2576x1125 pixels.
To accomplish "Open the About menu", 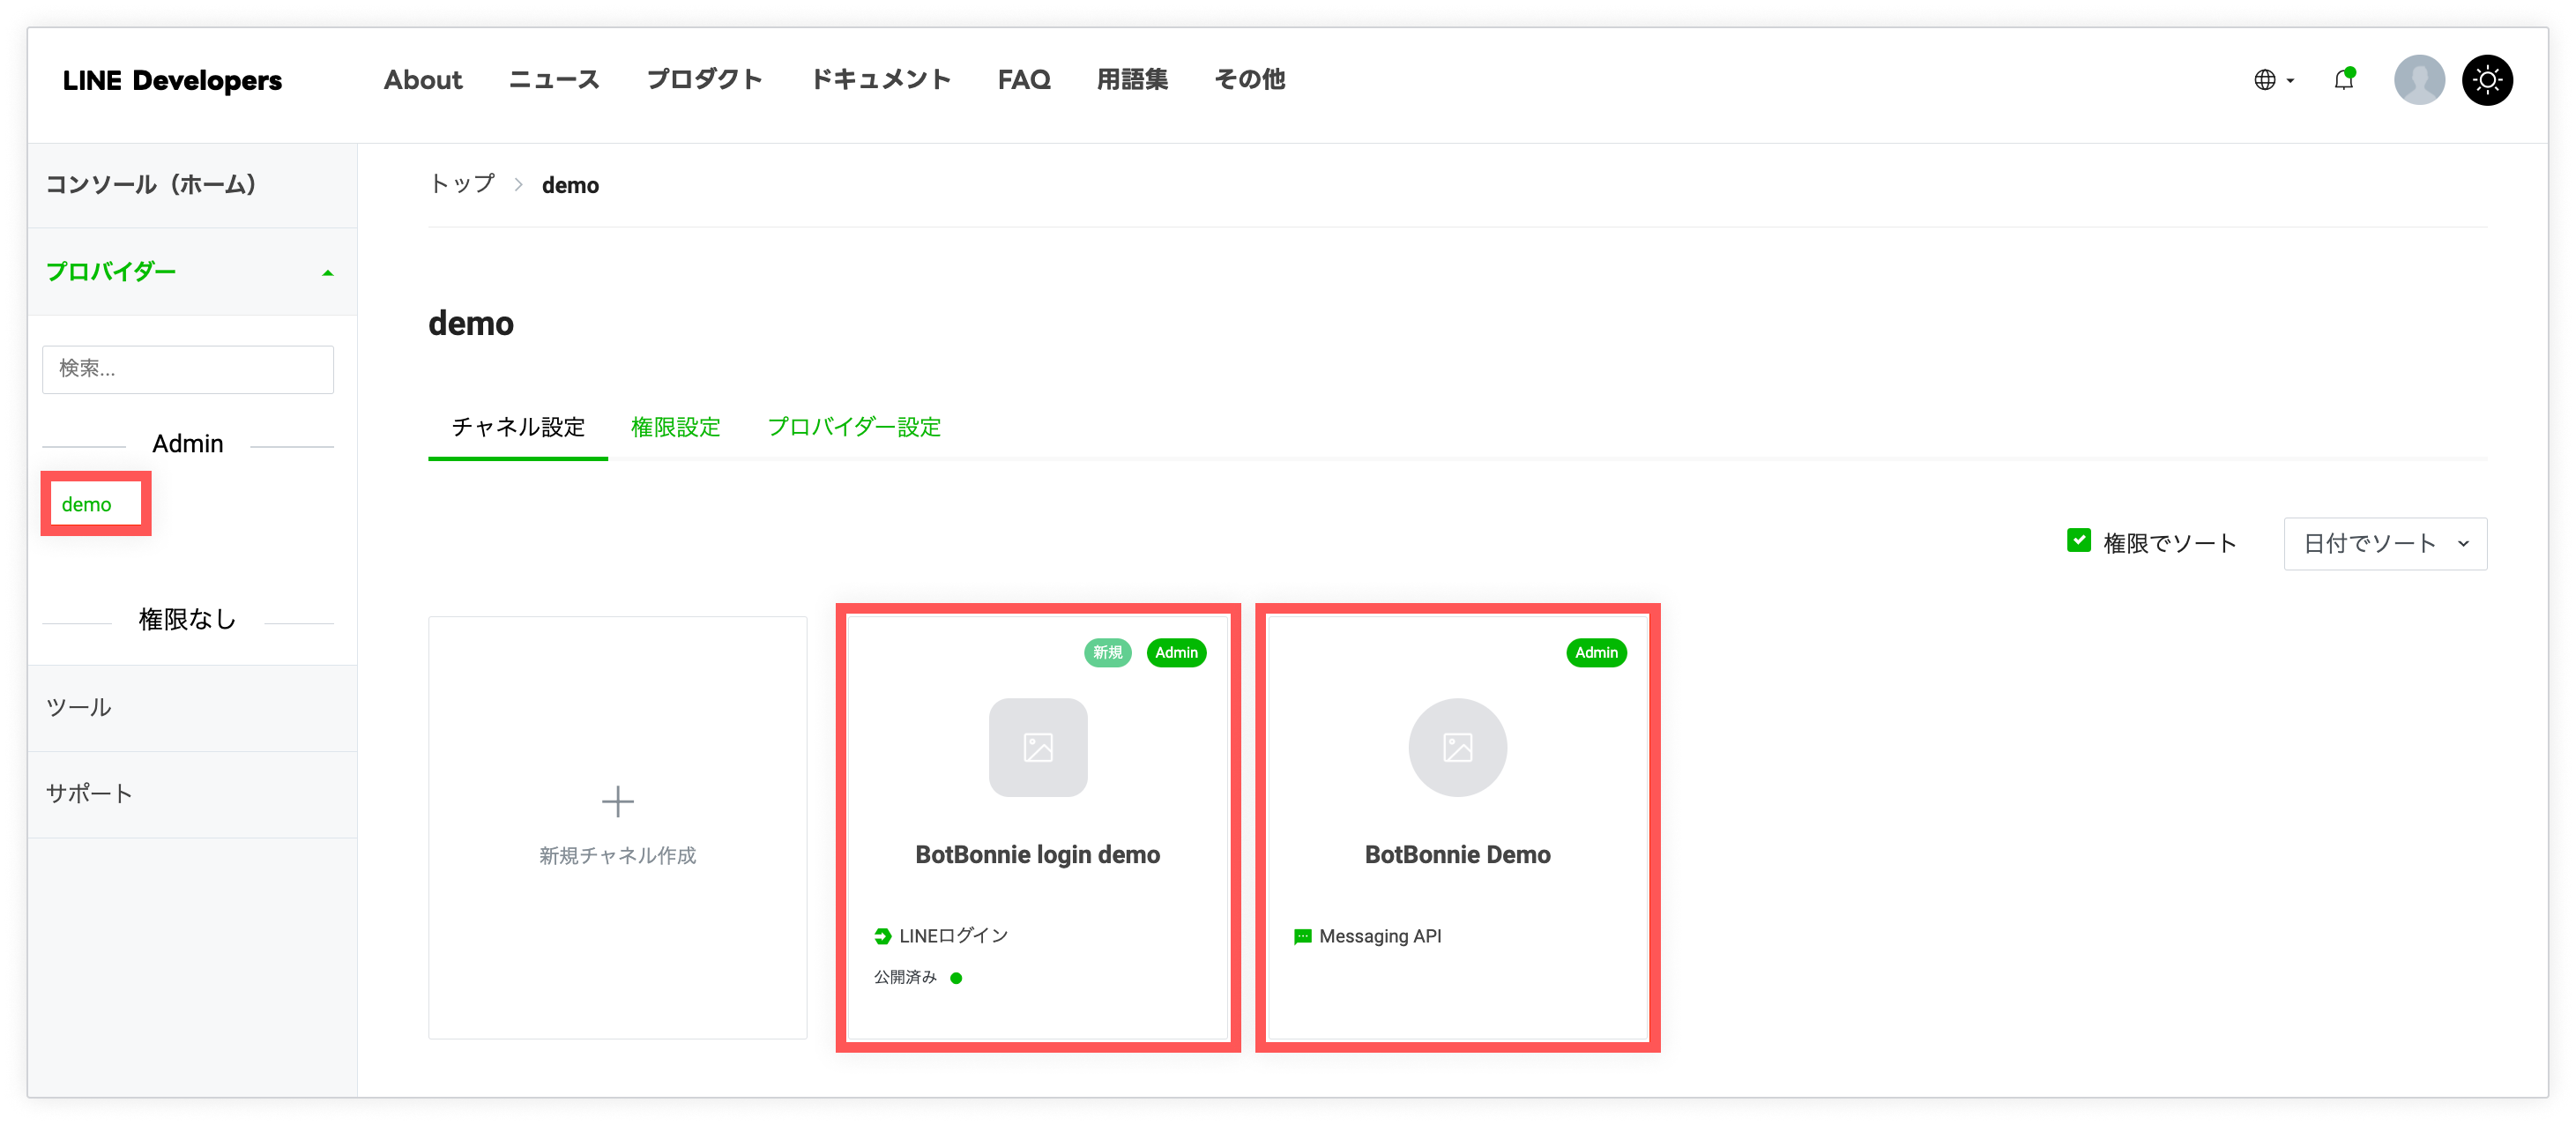I will [423, 80].
